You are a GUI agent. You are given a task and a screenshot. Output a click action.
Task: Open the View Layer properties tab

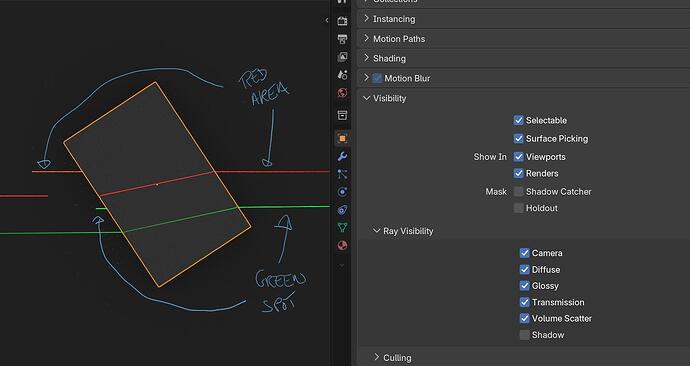coord(342,57)
